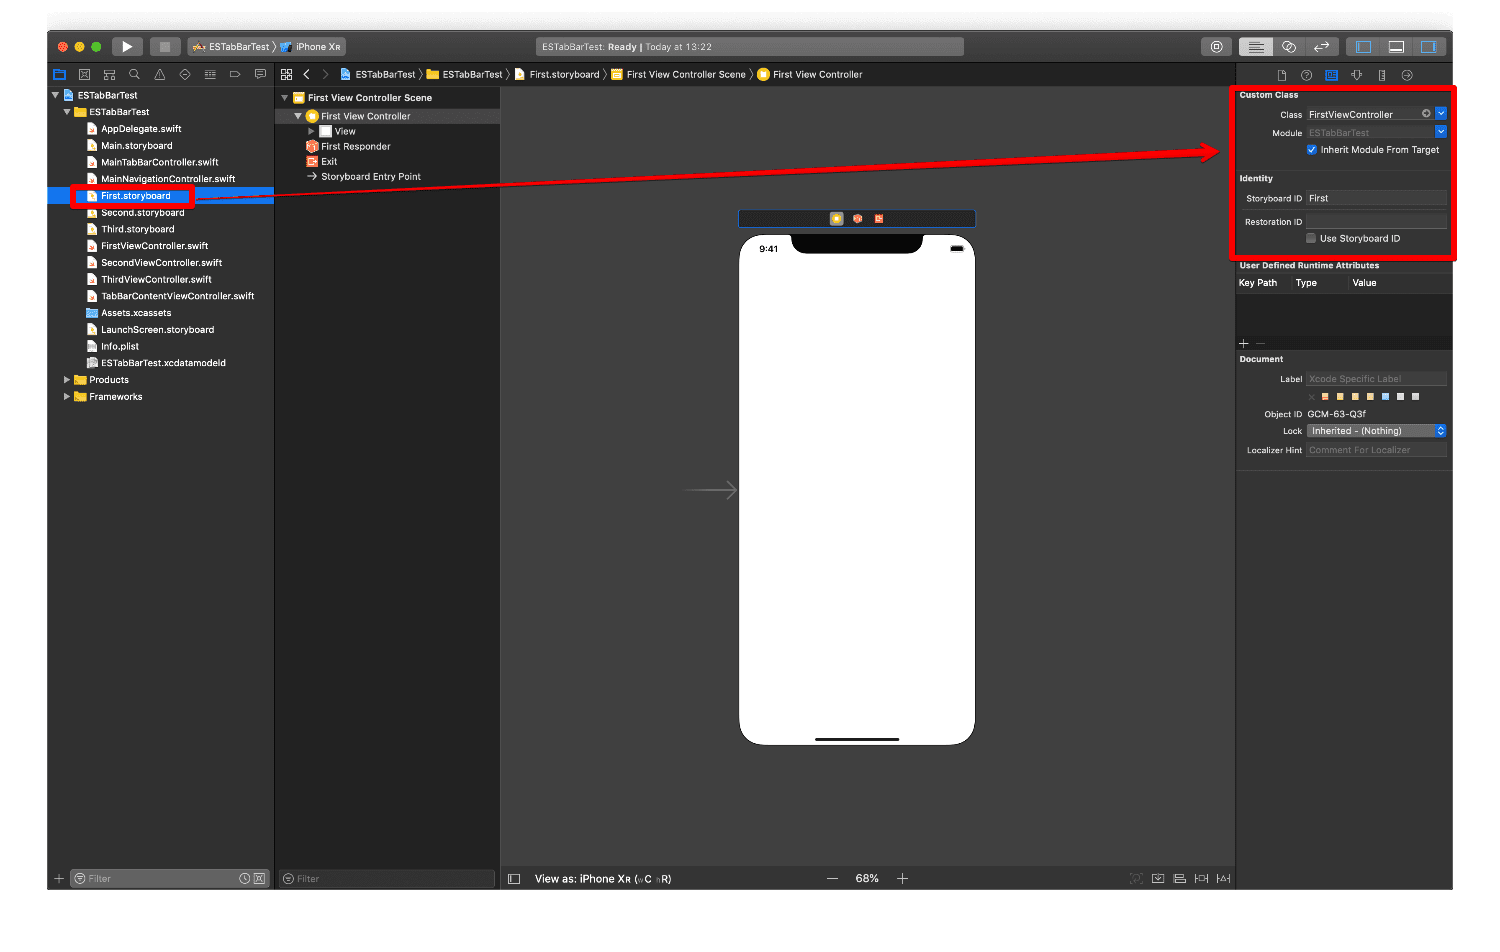The width and height of the screenshot is (1500, 952).
Task: Open the Issue navigator warning icon
Action: point(159,75)
